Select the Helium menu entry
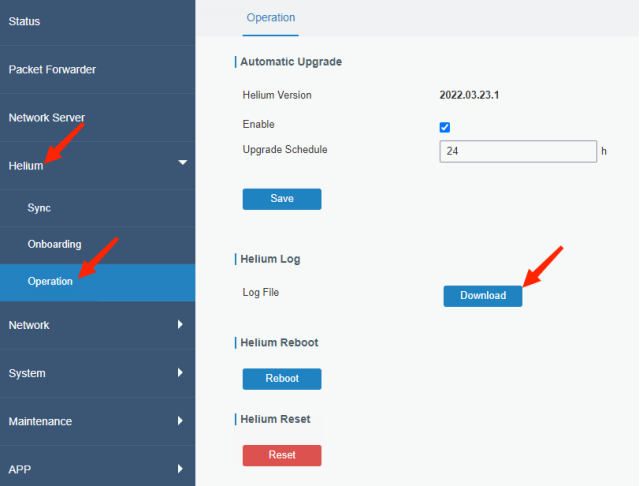 click(98, 166)
